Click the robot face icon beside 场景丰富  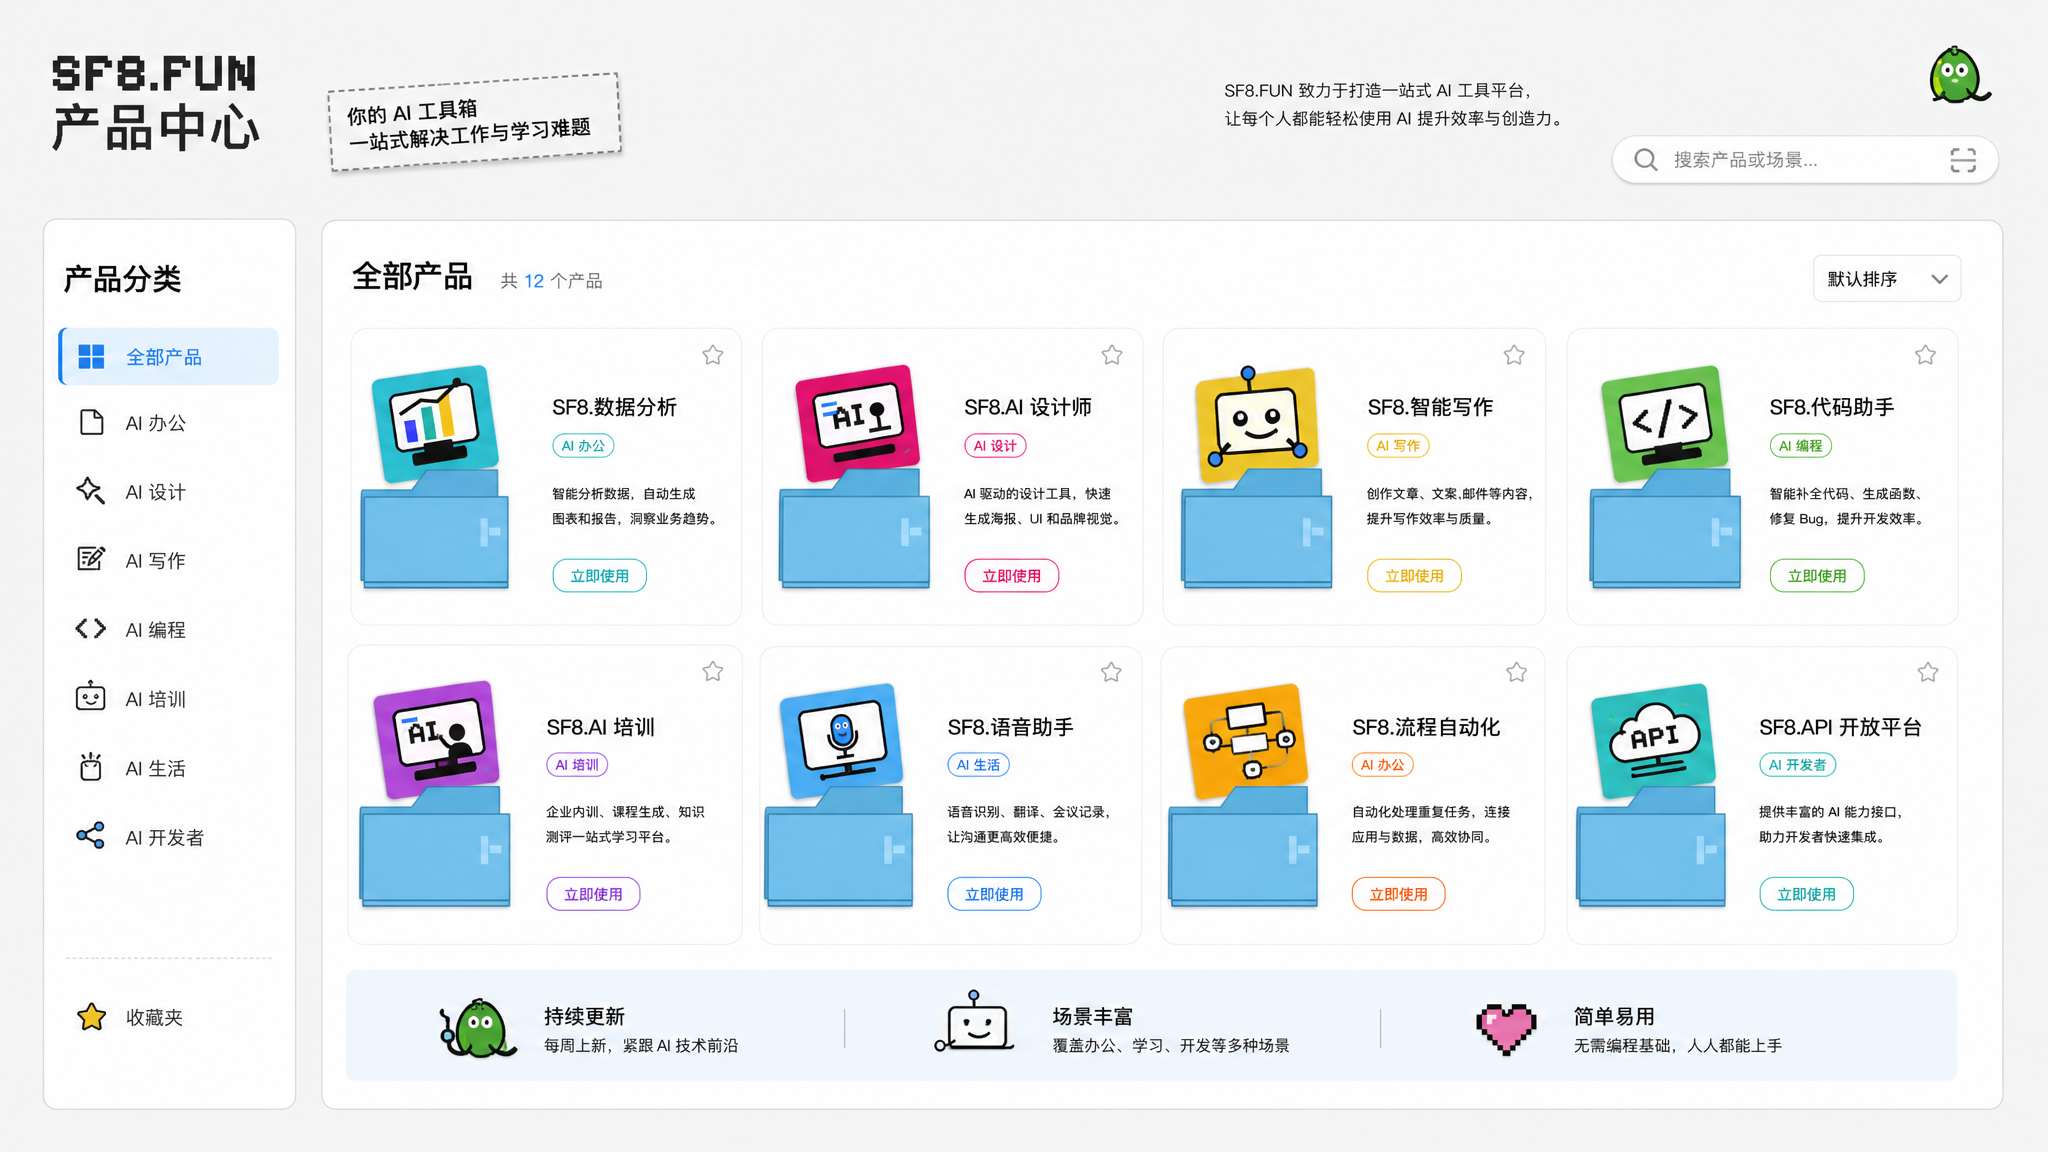tap(975, 1023)
